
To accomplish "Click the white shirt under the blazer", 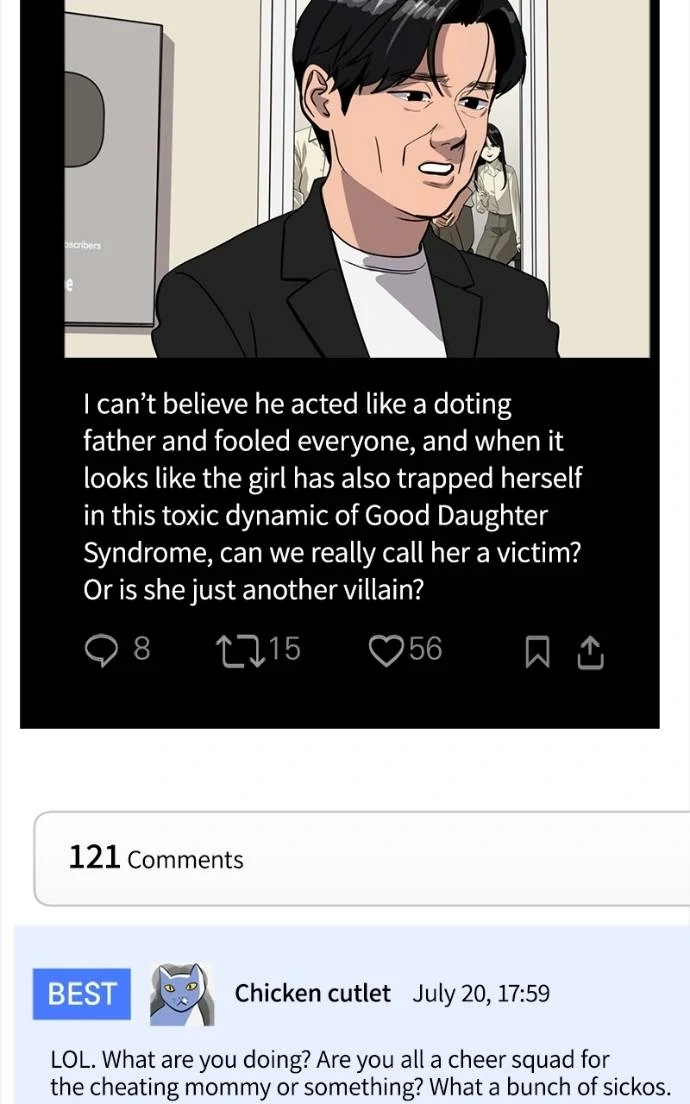I will point(385,290).
